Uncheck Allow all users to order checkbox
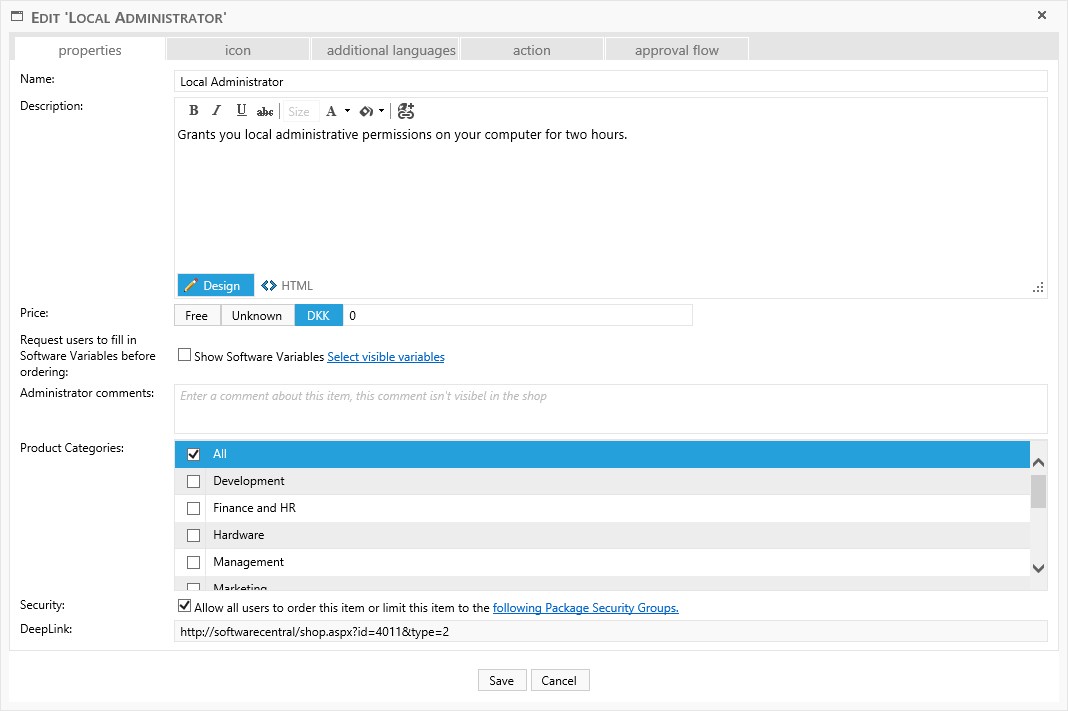 coord(184,606)
